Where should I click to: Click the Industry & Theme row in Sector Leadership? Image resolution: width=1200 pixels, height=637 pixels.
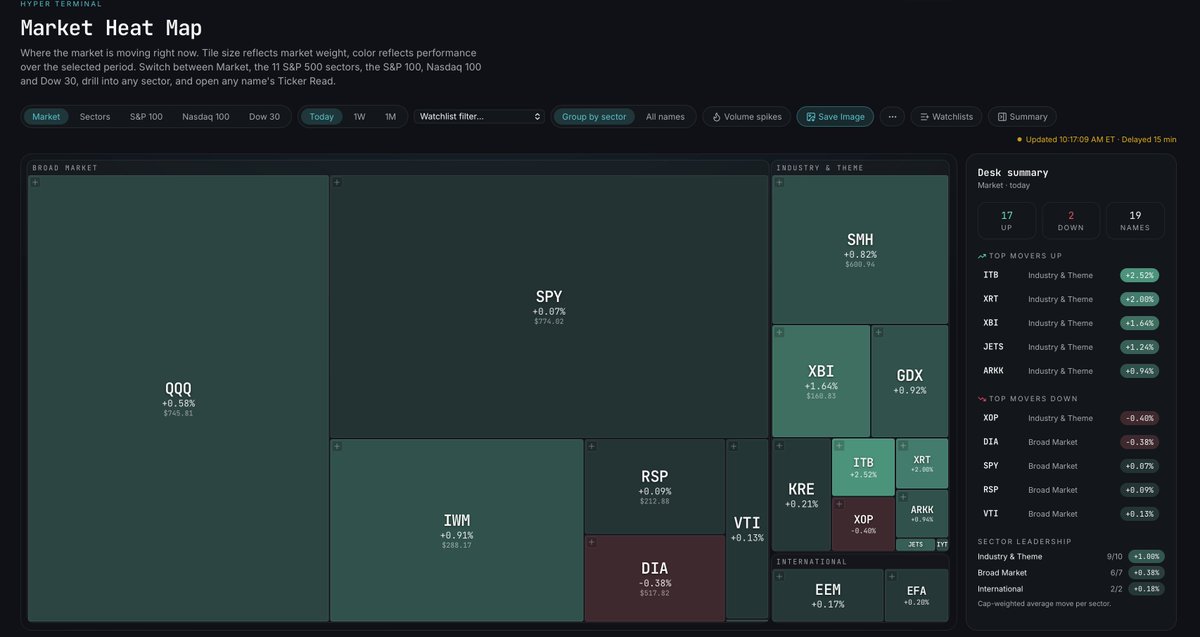coord(1071,557)
